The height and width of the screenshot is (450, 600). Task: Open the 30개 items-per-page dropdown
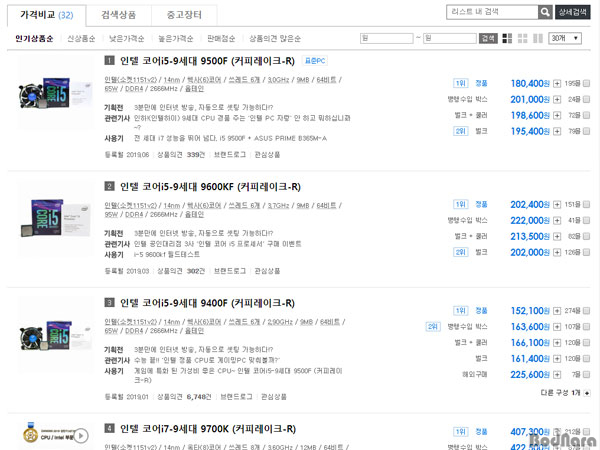click(565, 38)
